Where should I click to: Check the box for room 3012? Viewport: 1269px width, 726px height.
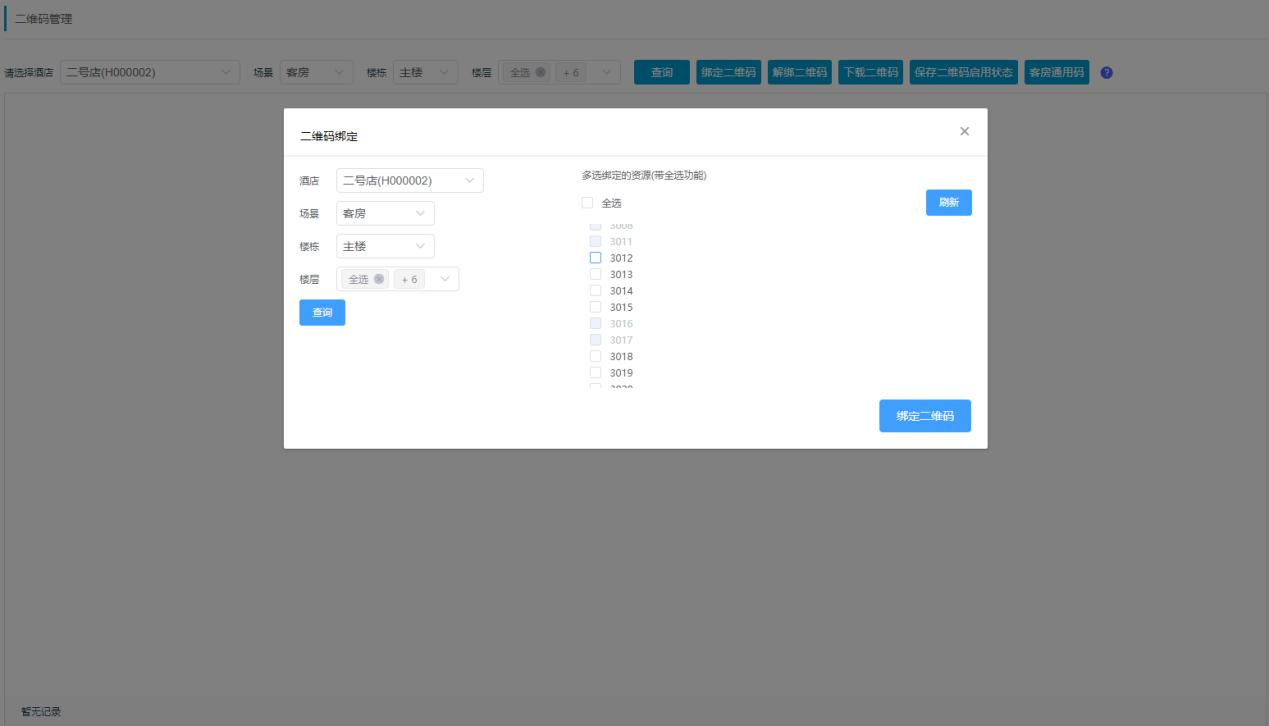click(596, 258)
